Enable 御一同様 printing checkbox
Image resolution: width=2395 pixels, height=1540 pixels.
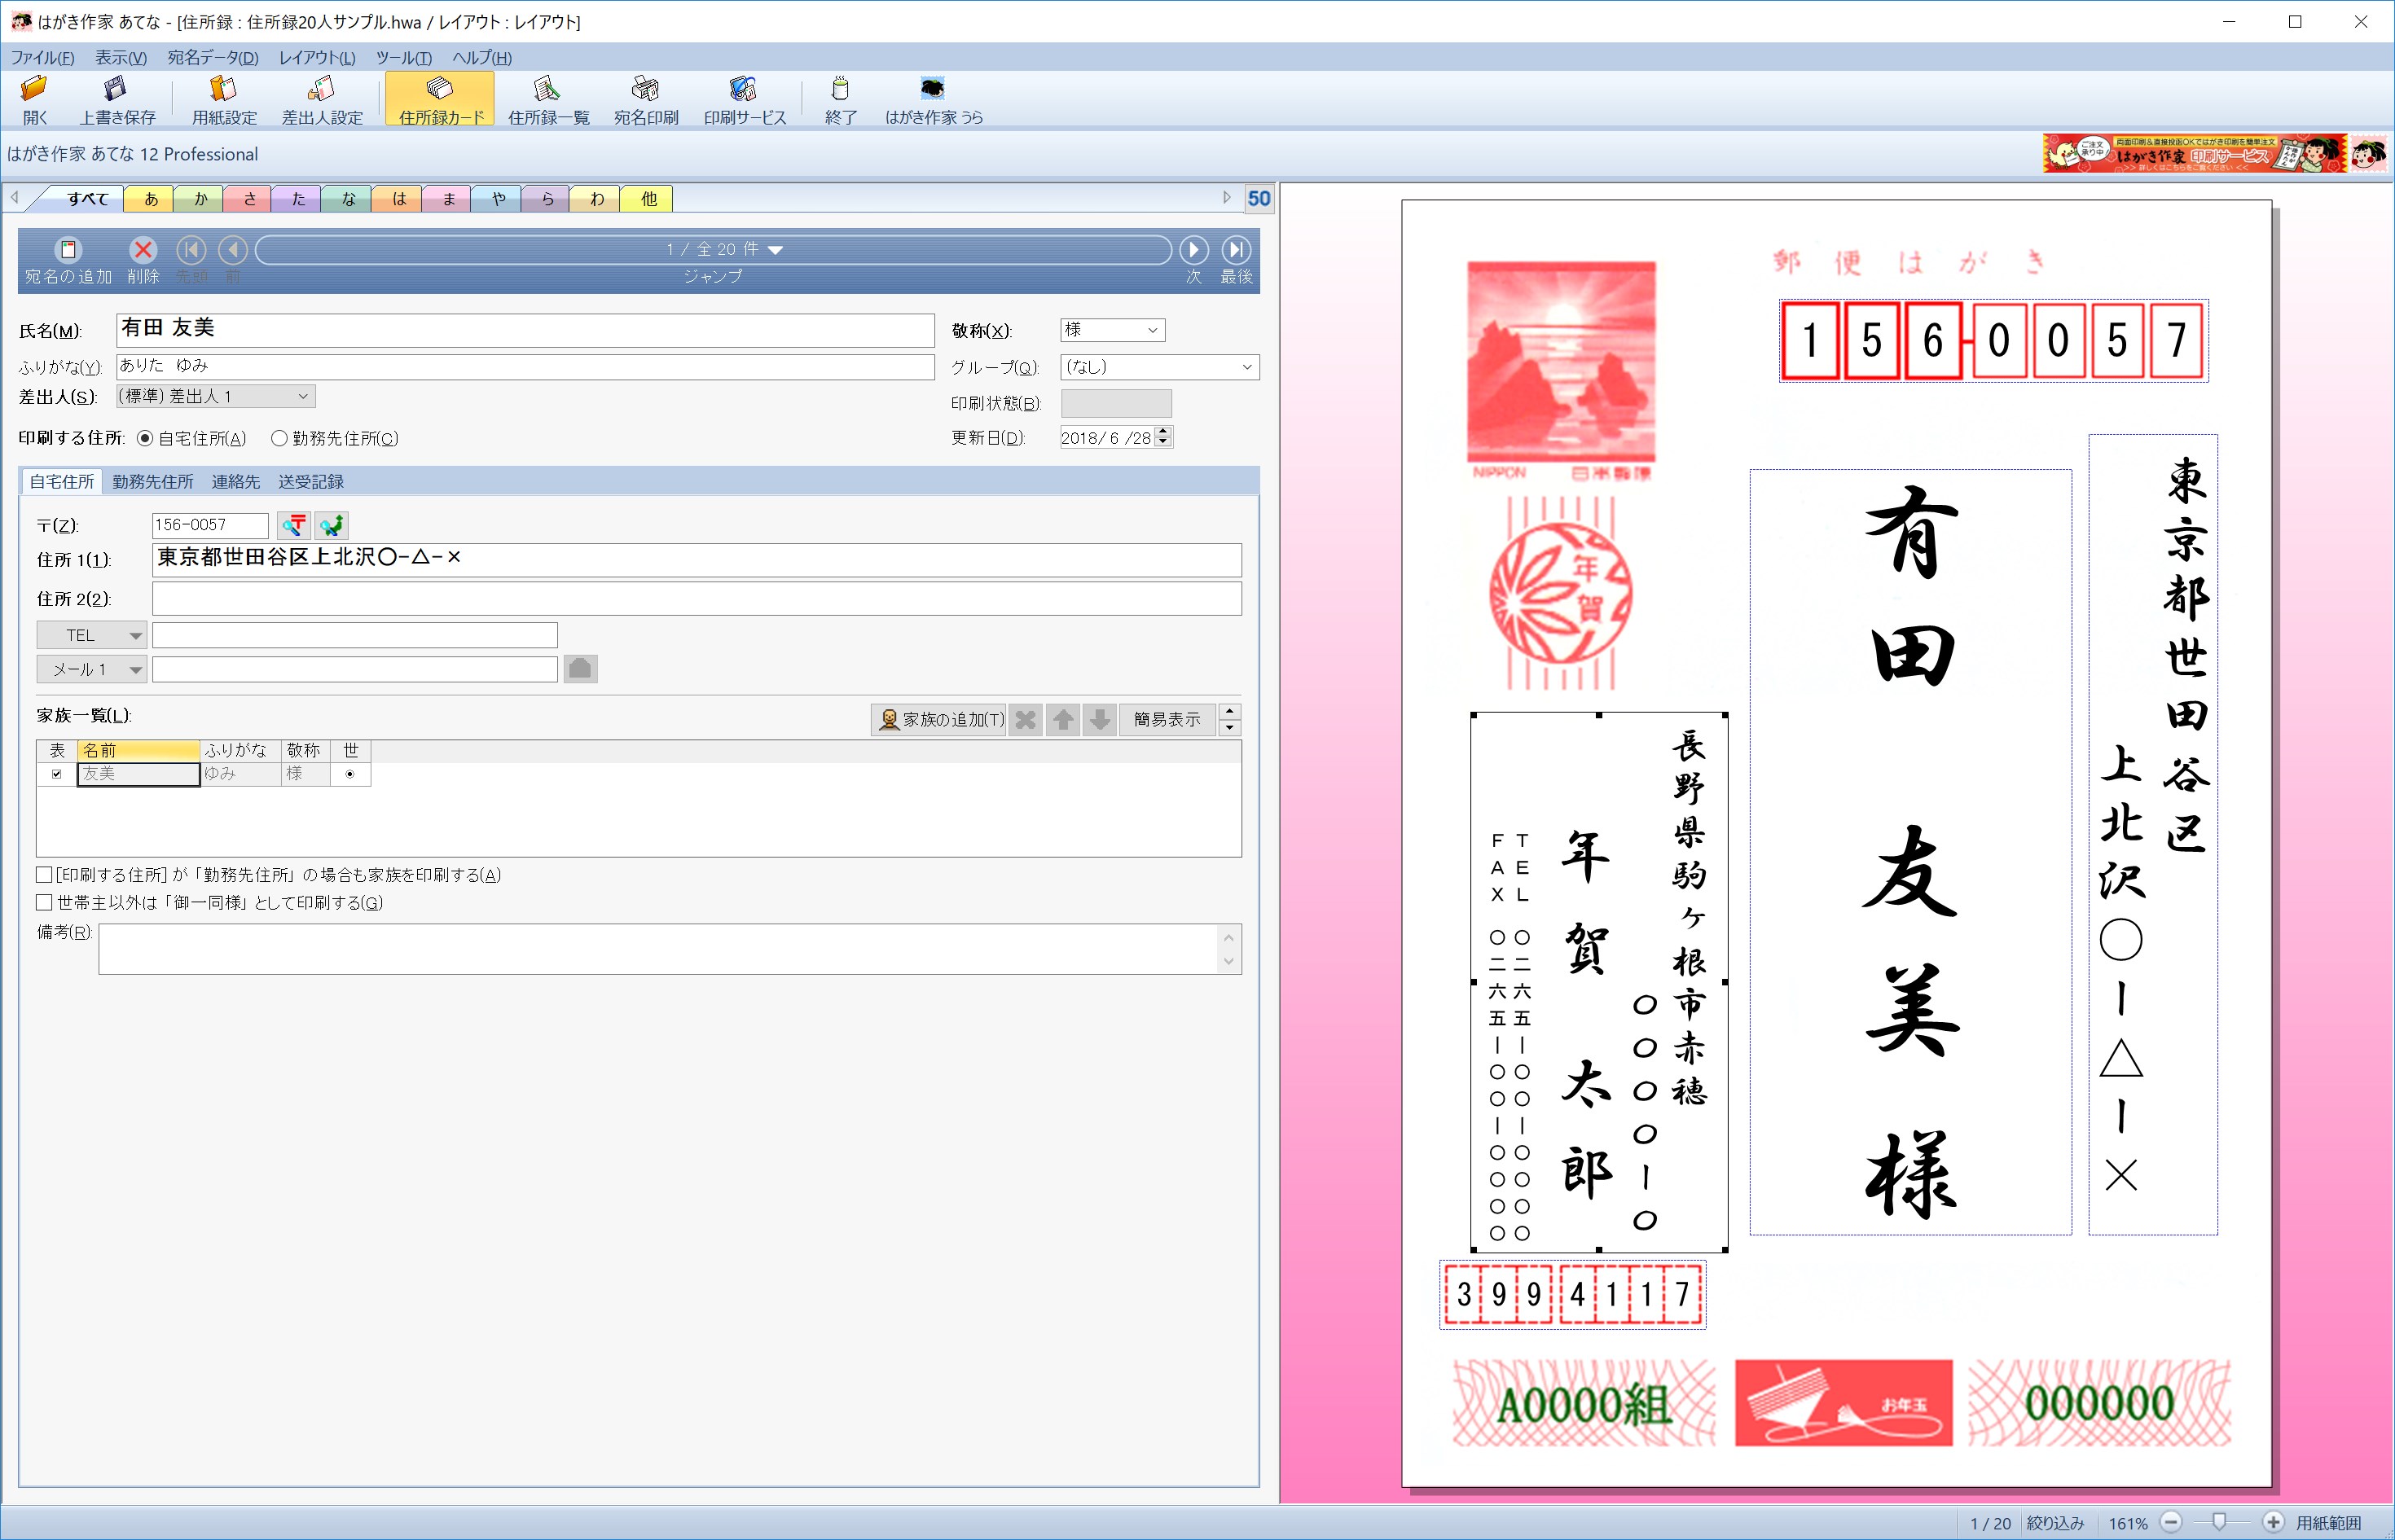tap(44, 902)
